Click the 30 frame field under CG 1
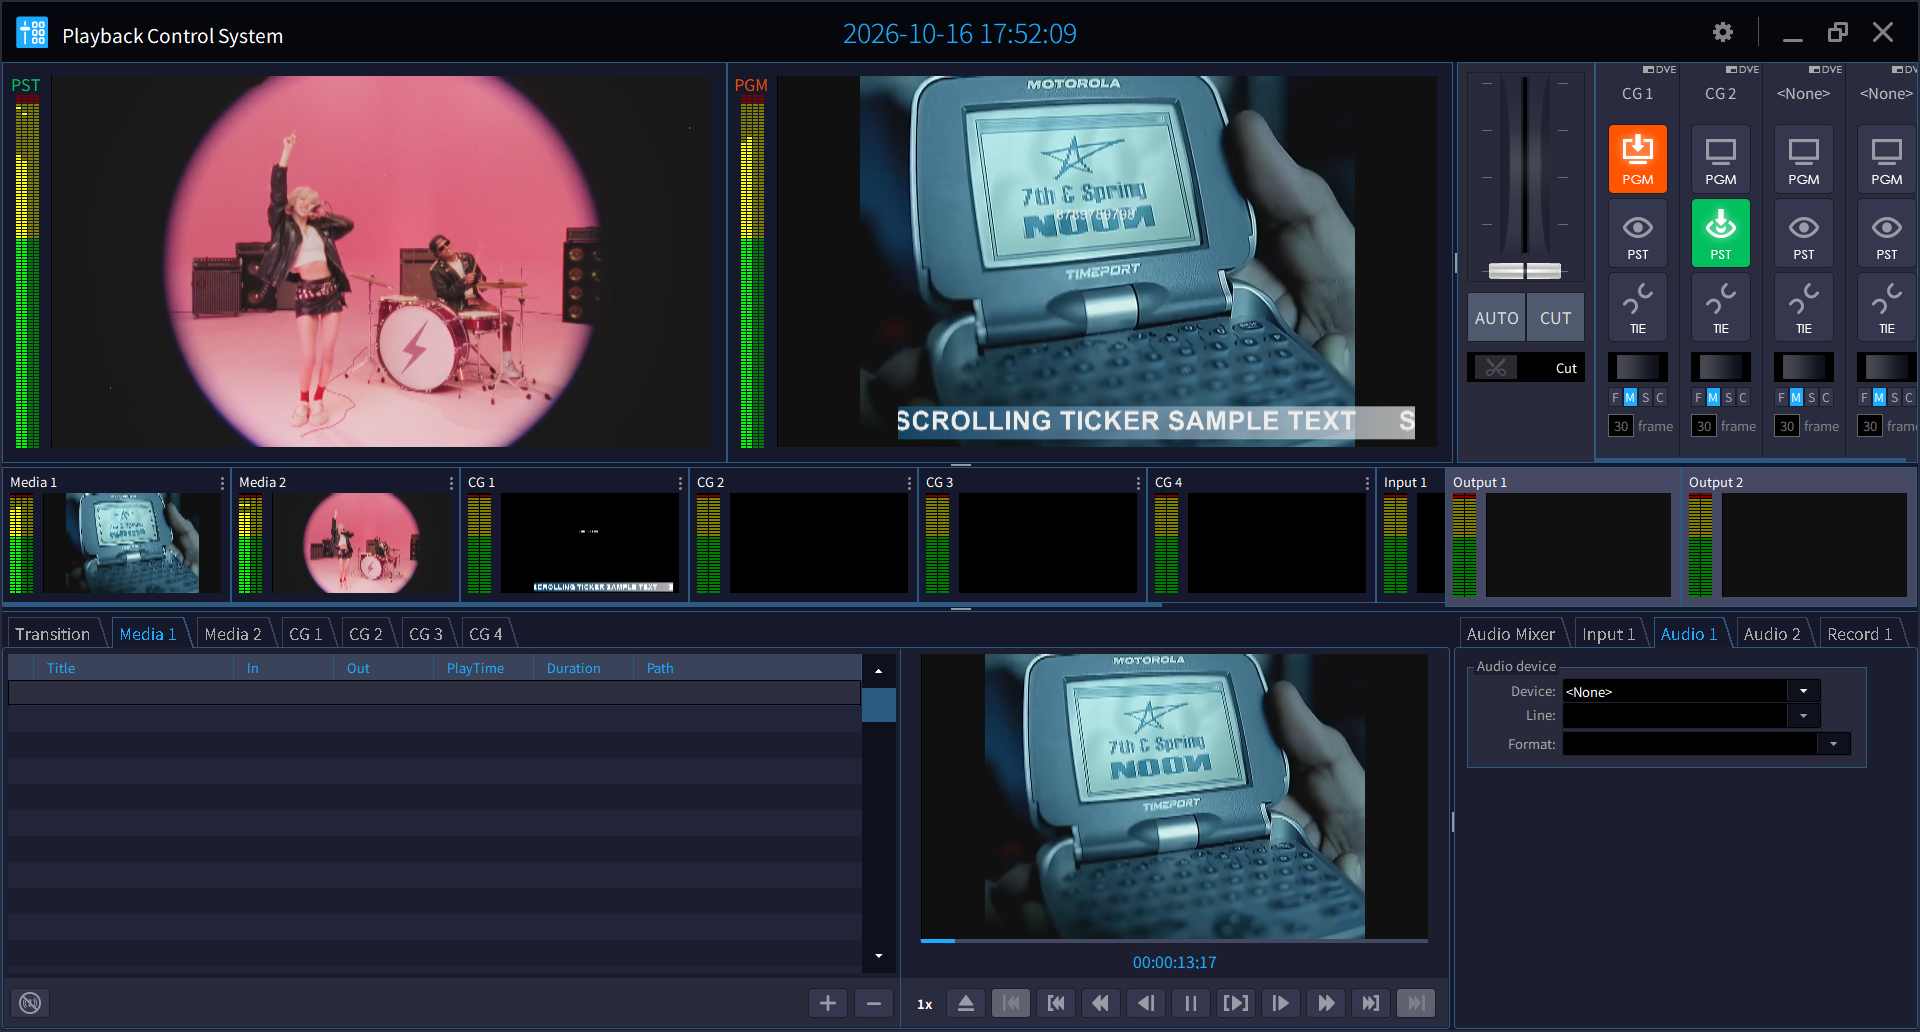 coord(1621,426)
